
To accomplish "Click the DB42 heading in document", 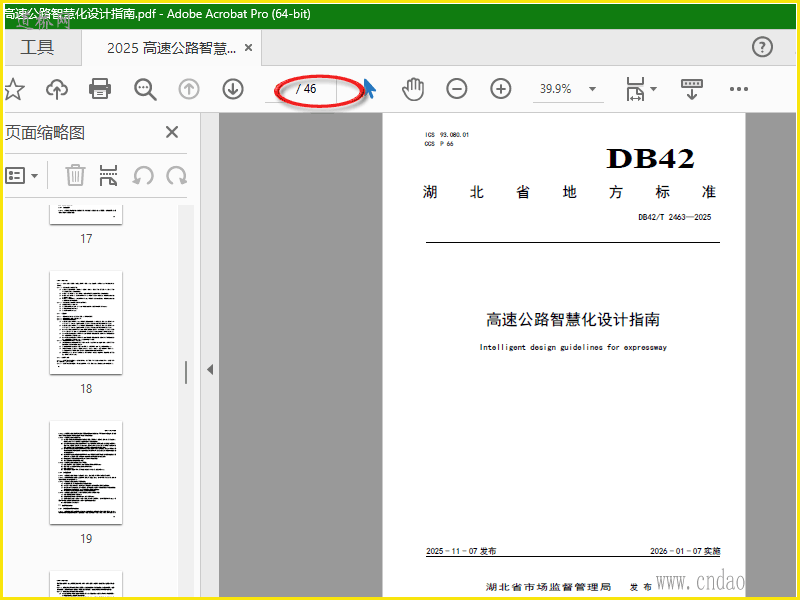I will (x=651, y=158).
